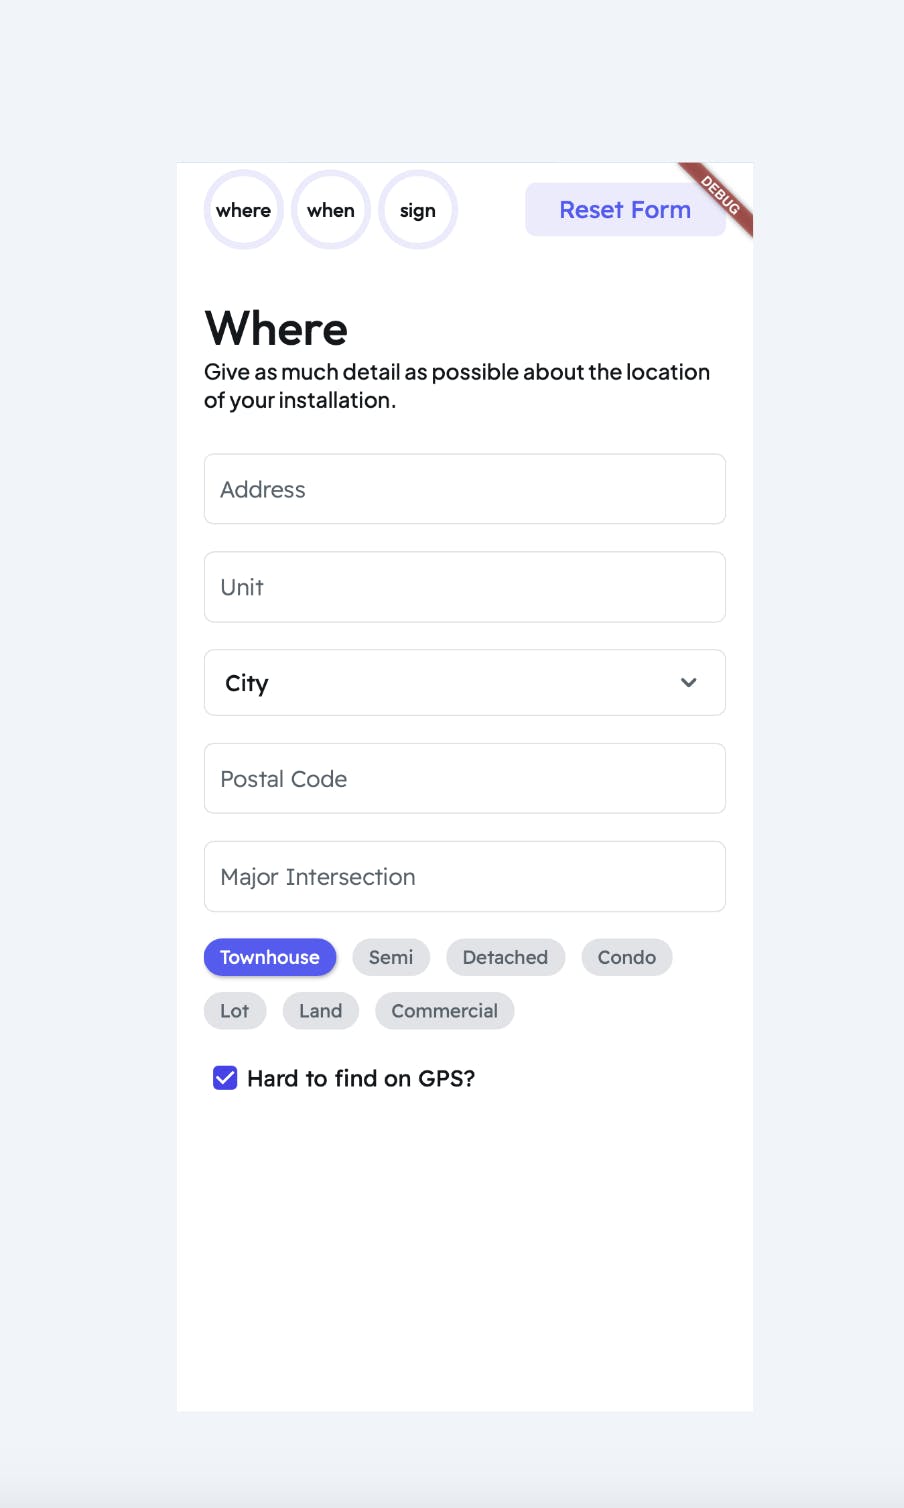
Task: Uncheck the Hard to find on GPS checkbox
Action: pos(225,1078)
